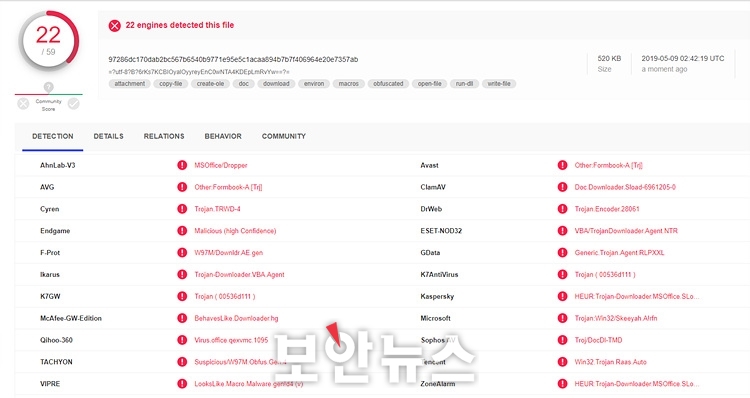
Task: Switch to the DETAILS tab
Action: point(109,136)
